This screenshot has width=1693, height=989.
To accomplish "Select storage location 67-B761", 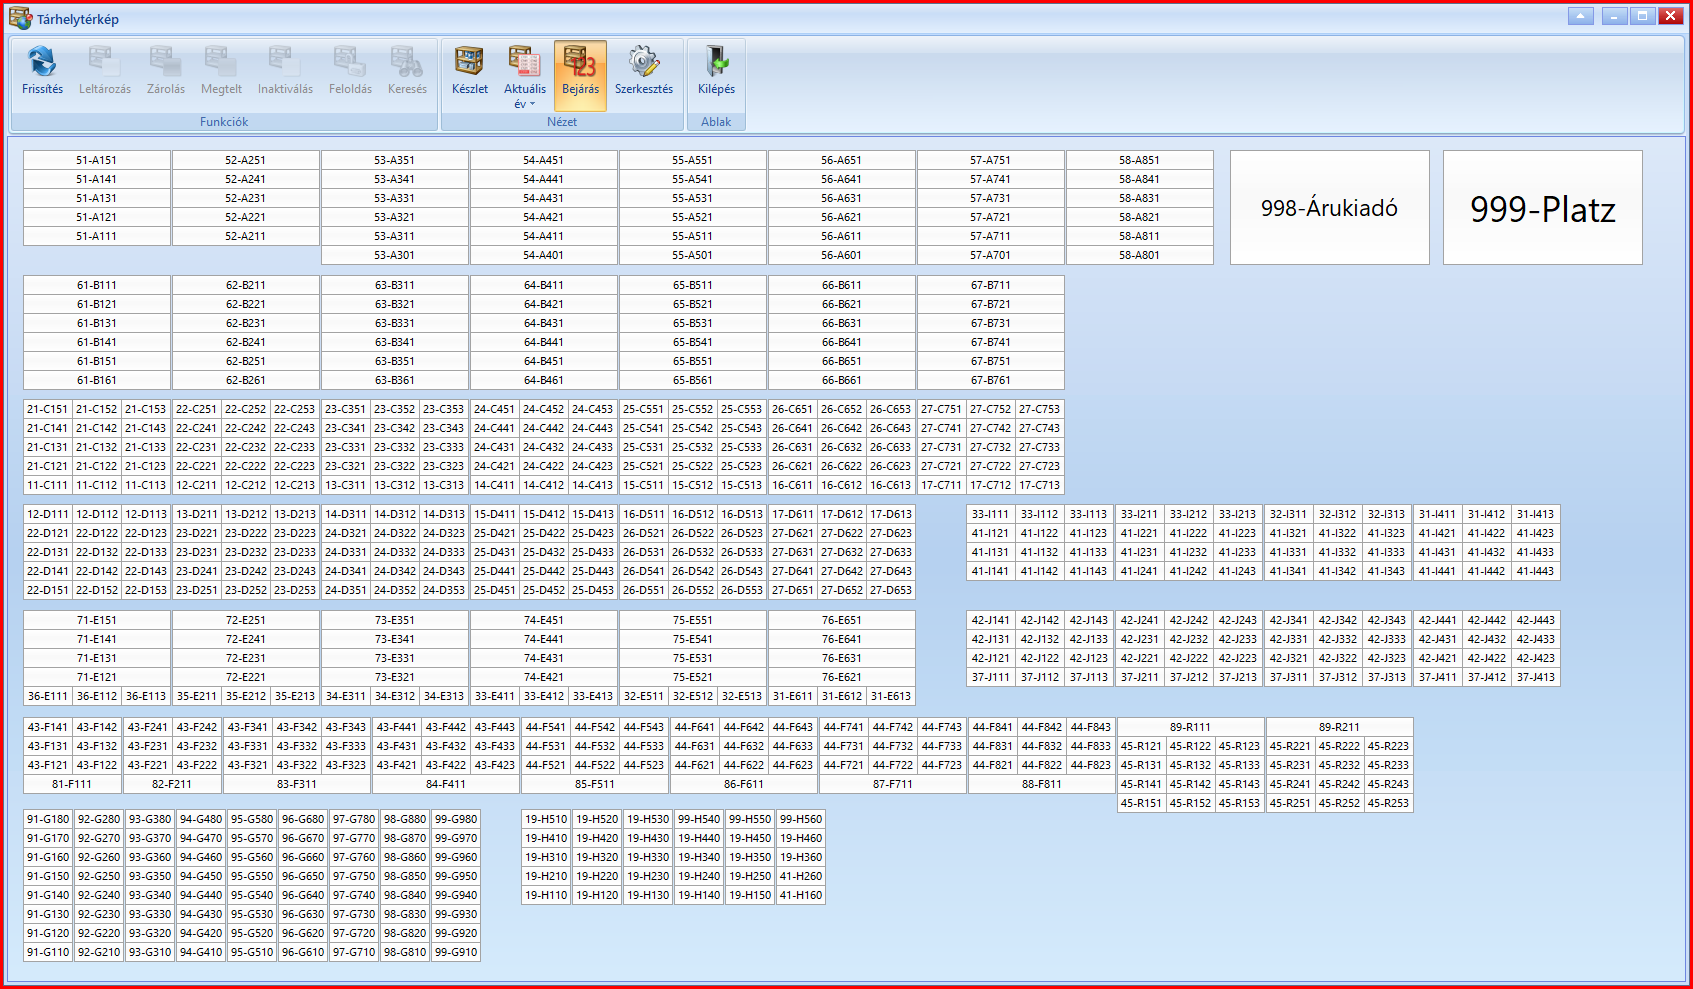I will point(990,380).
